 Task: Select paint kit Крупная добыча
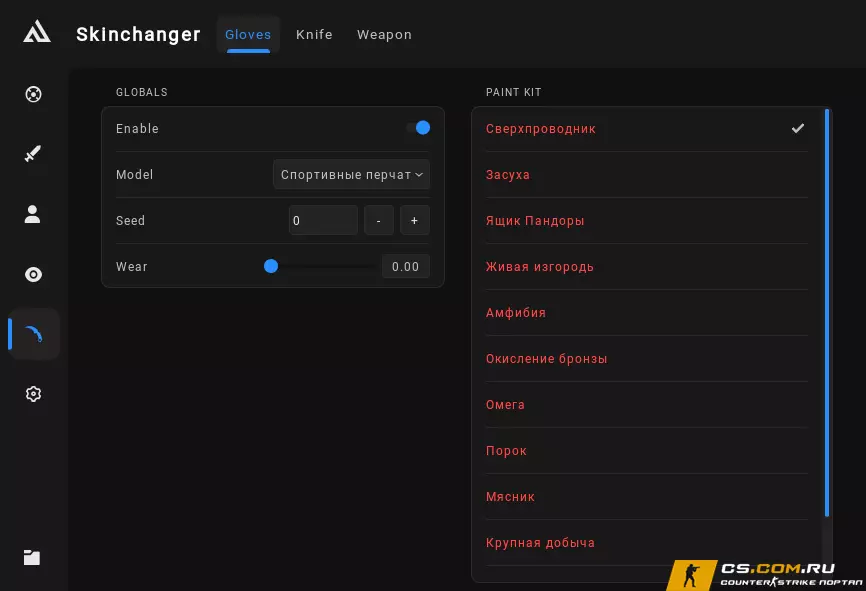pyautogui.click(x=646, y=543)
